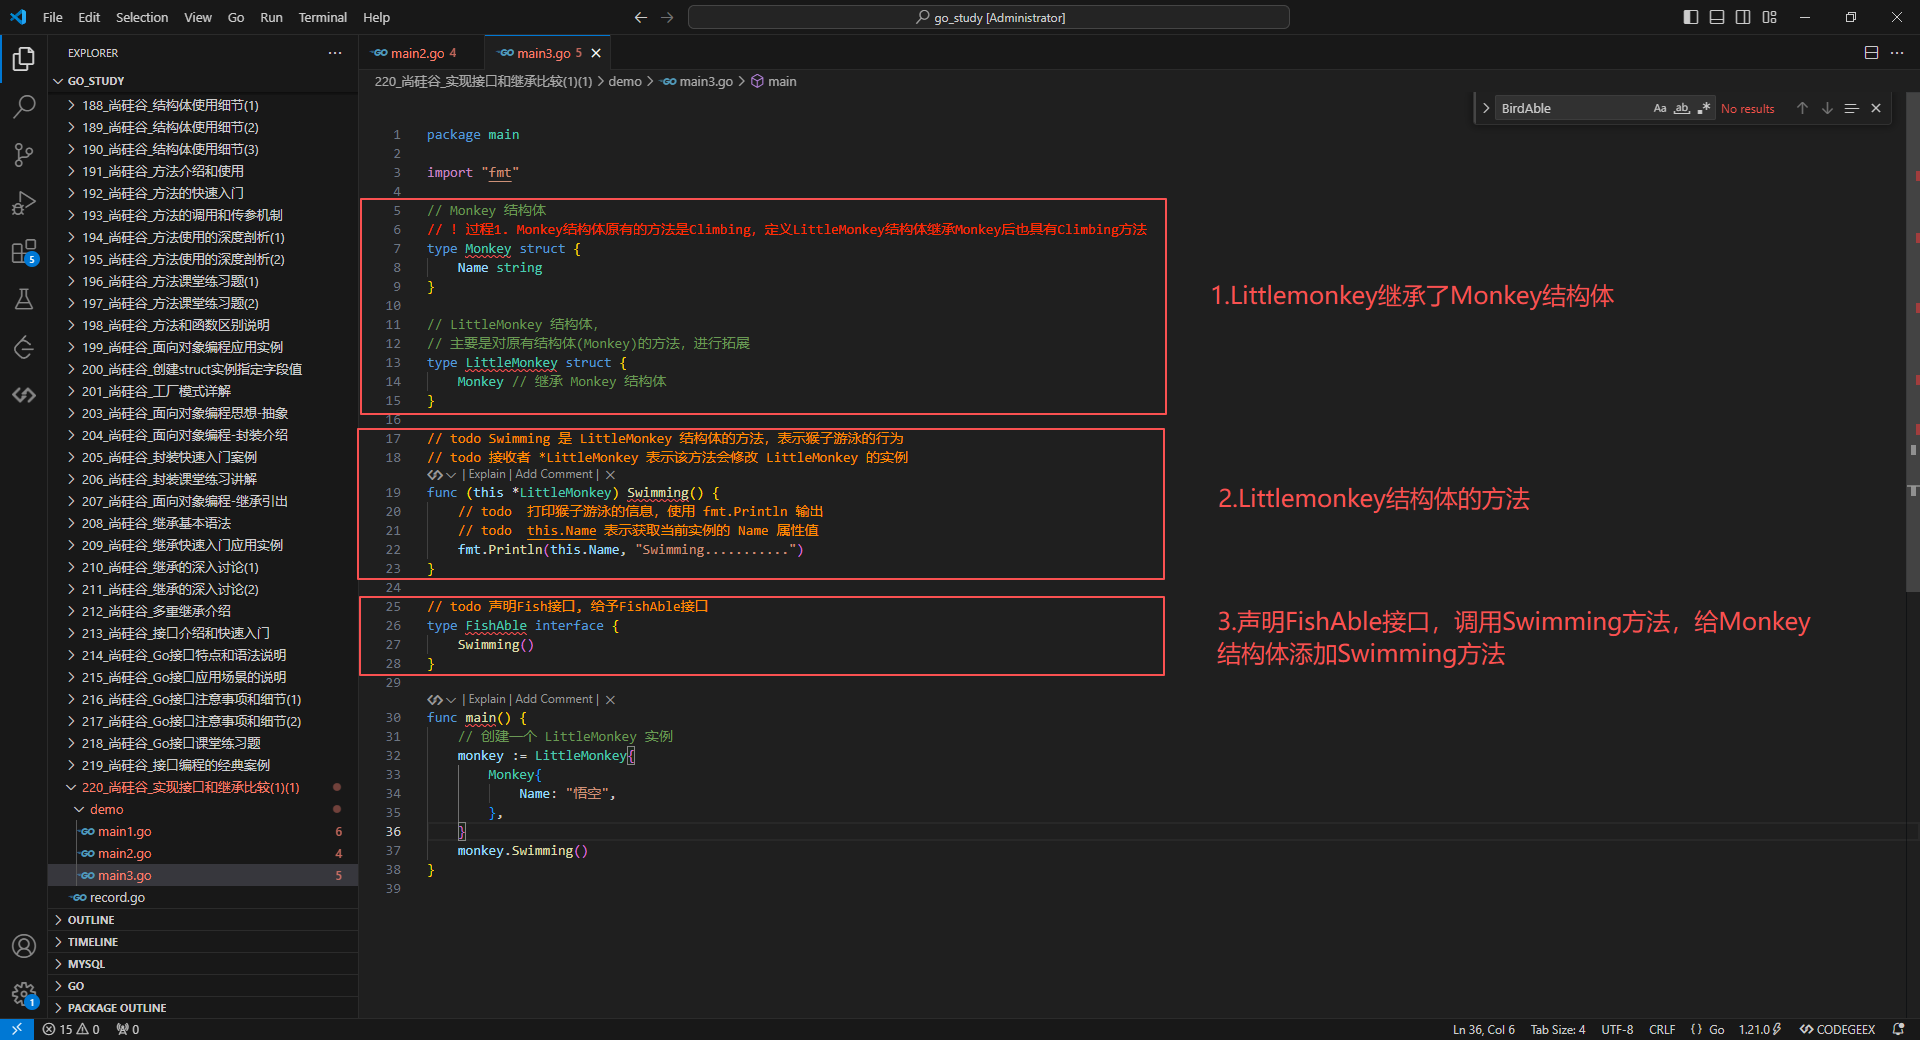Screen dimensions: 1920x1040
Task: Click Add Comment above the Swimming function
Action: (x=554, y=475)
